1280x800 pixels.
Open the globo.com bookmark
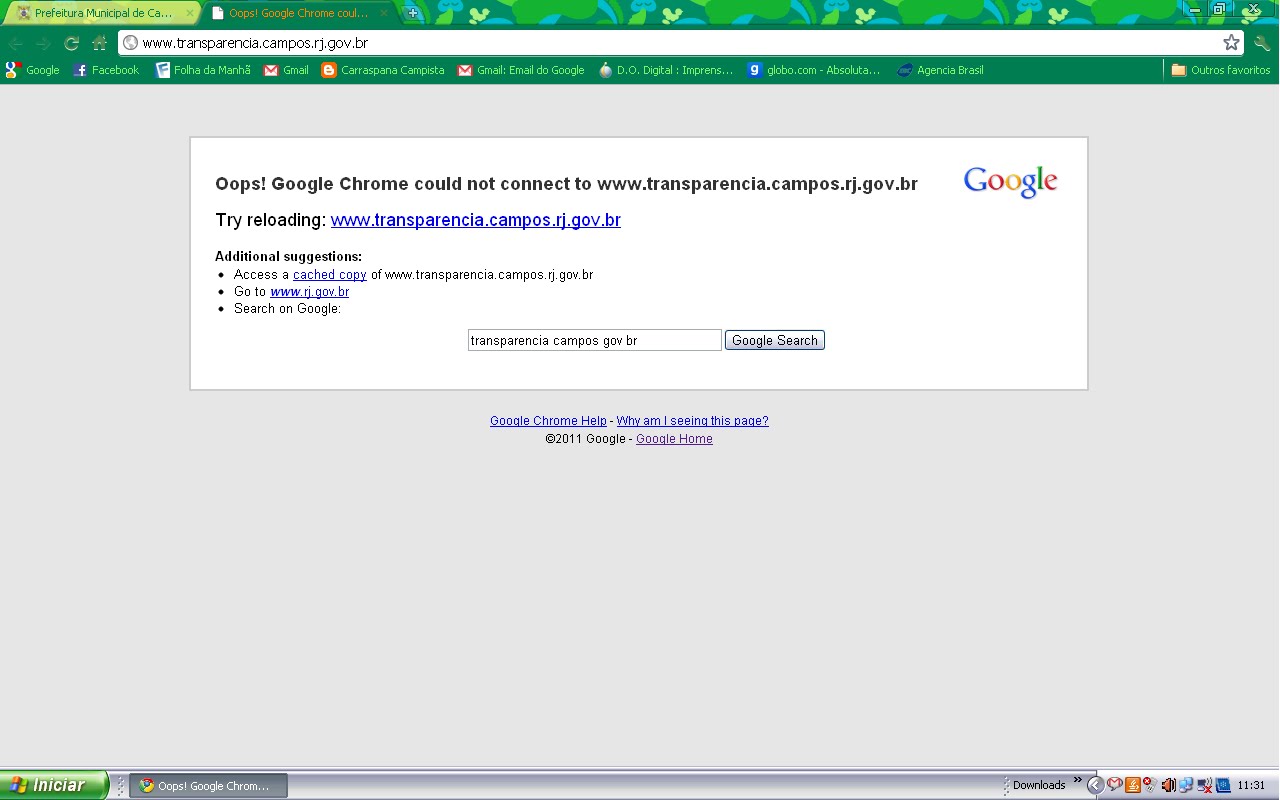point(814,70)
